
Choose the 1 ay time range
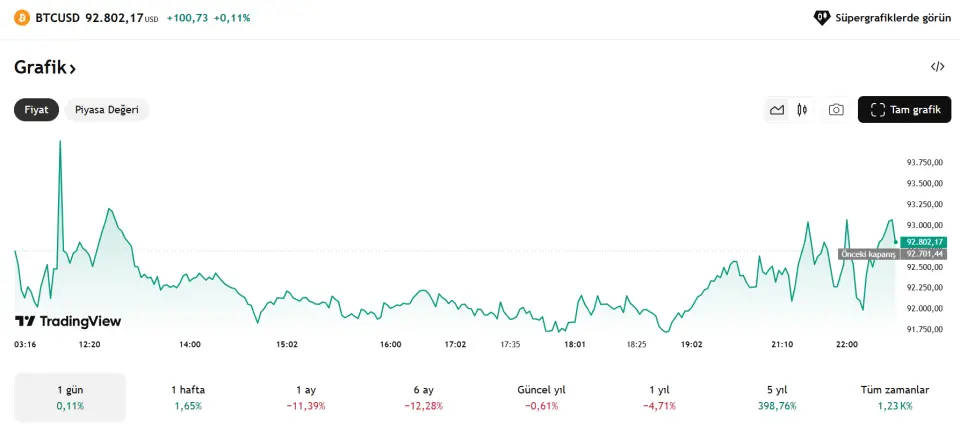pyautogui.click(x=306, y=397)
